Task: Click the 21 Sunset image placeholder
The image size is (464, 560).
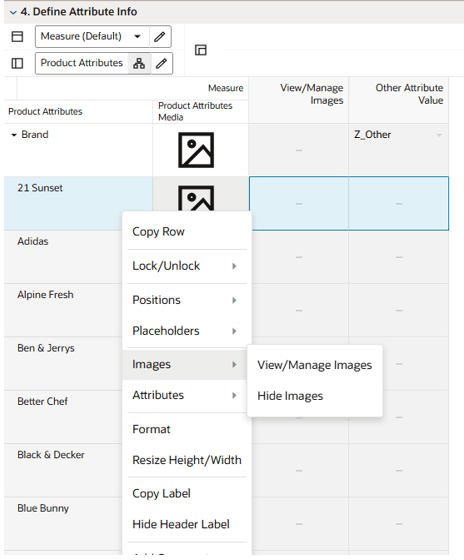Action: click(196, 198)
